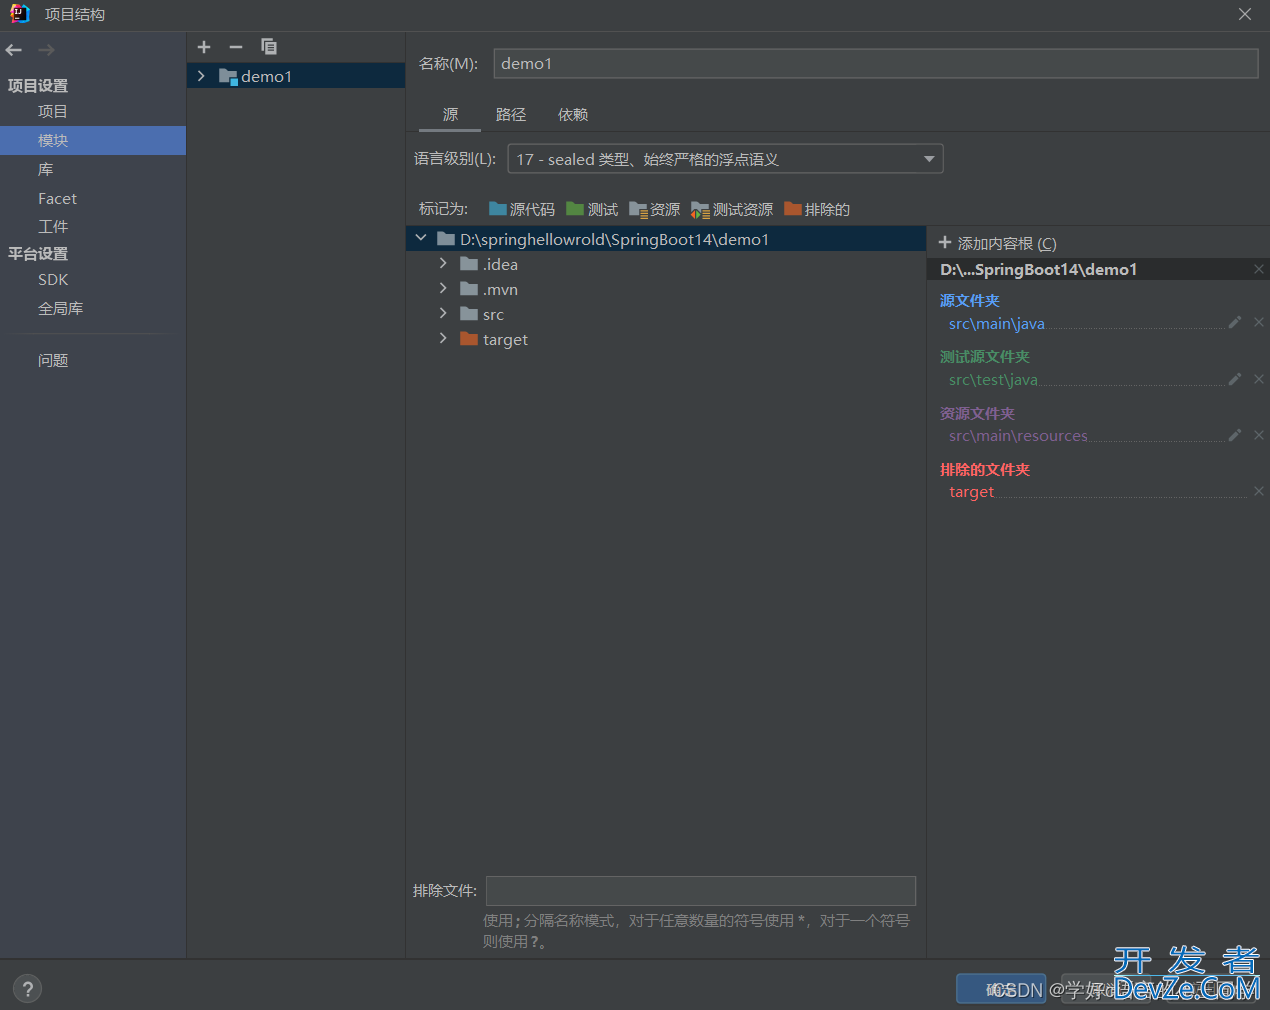Add a new module with plus icon
Image resolution: width=1270 pixels, height=1010 pixels.
point(204,47)
